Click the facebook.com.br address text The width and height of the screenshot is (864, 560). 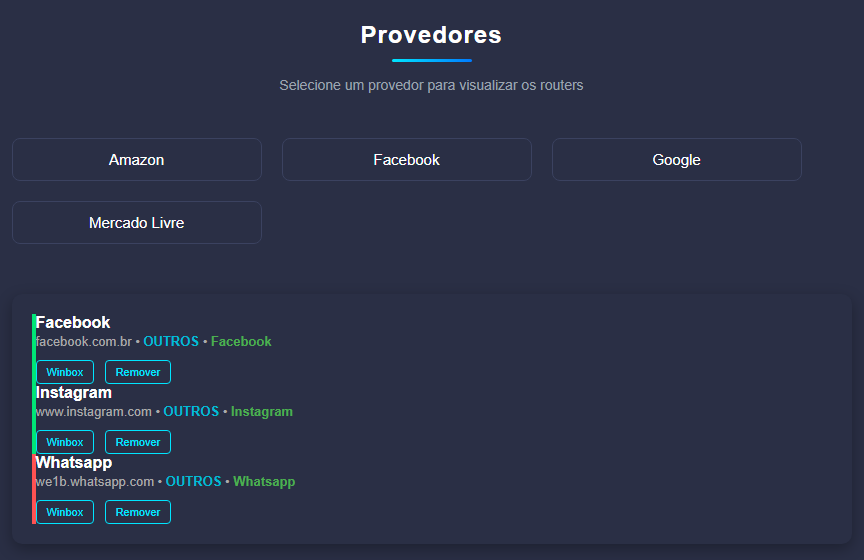point(84,341)
